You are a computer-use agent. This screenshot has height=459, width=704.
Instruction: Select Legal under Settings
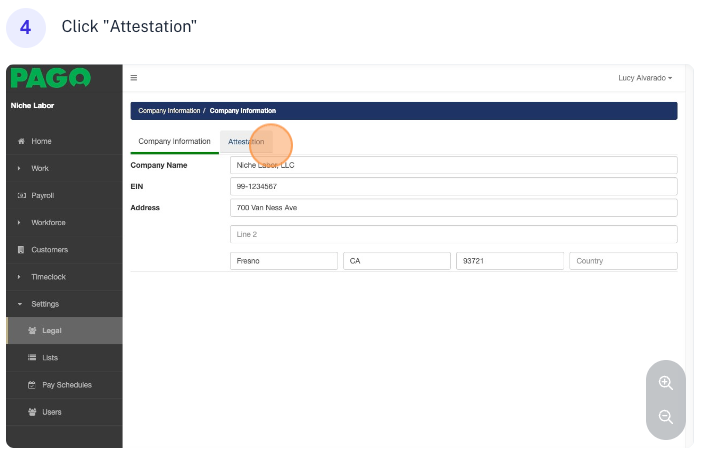tap(52, 330)
